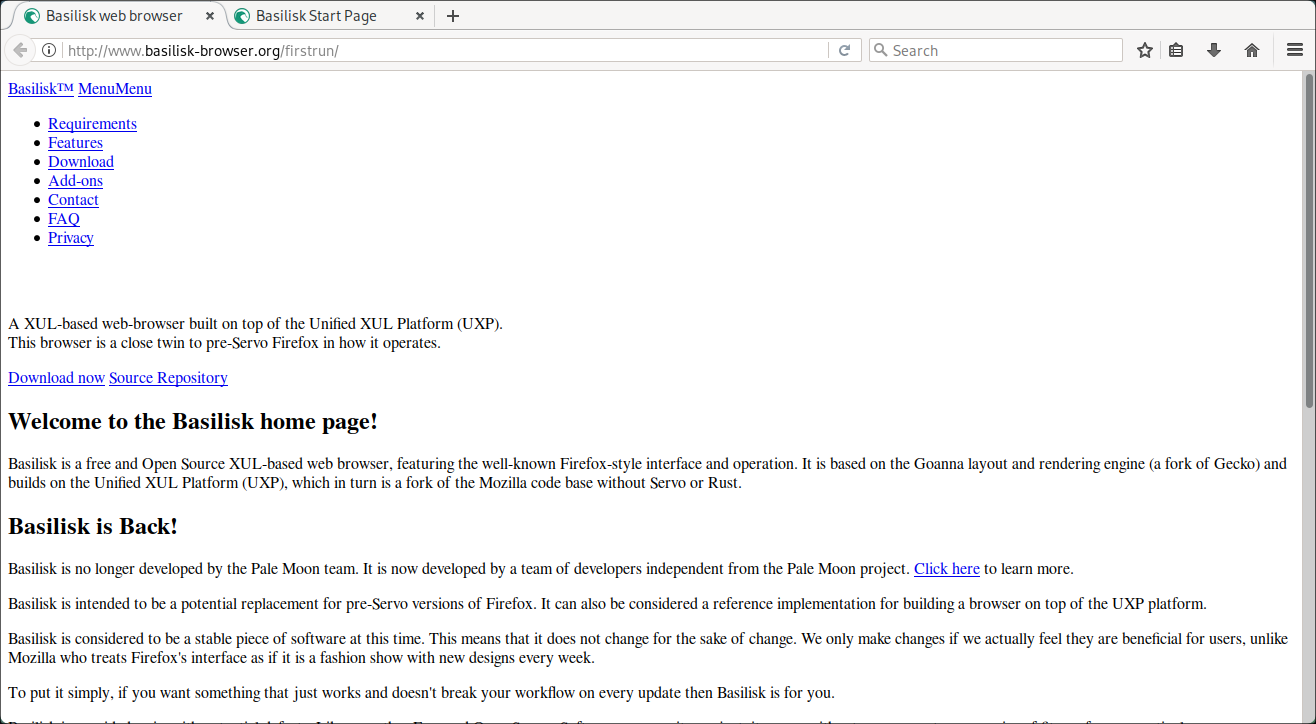The width and height of the screenshot is (1316, 724).
Task: Open a new tab with plus button
Action: 453,16
